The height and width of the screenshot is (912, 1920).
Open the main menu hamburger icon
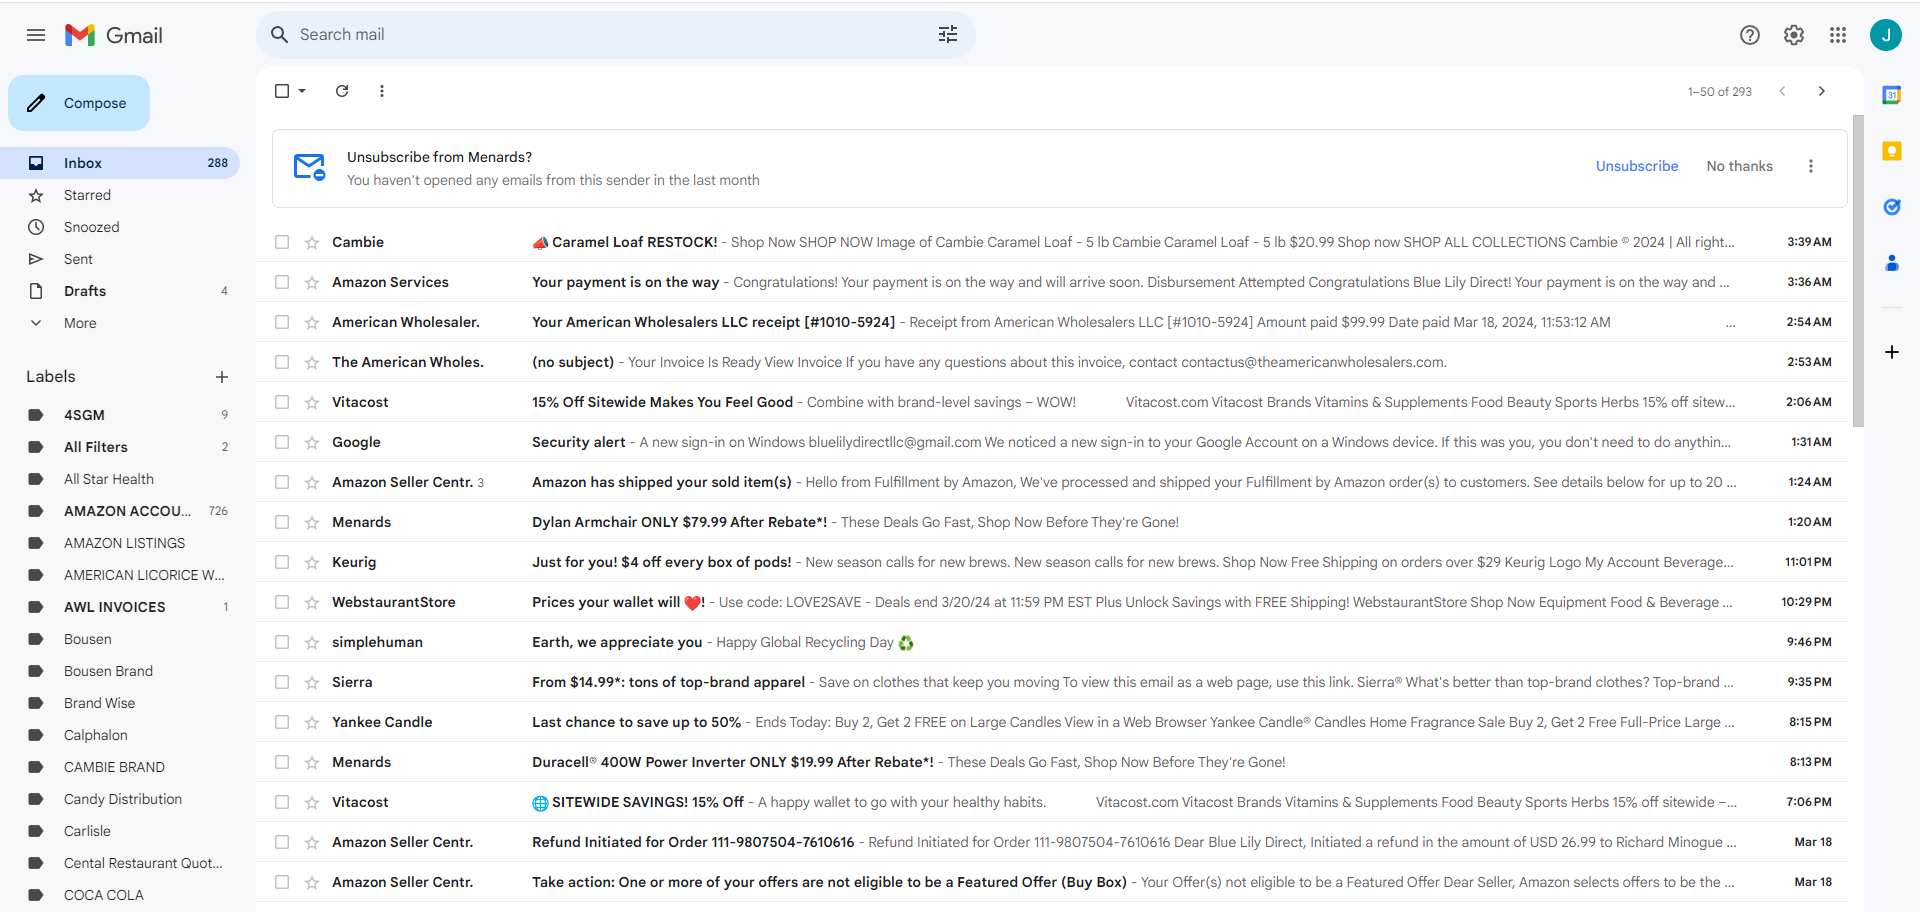click(36, 35)
